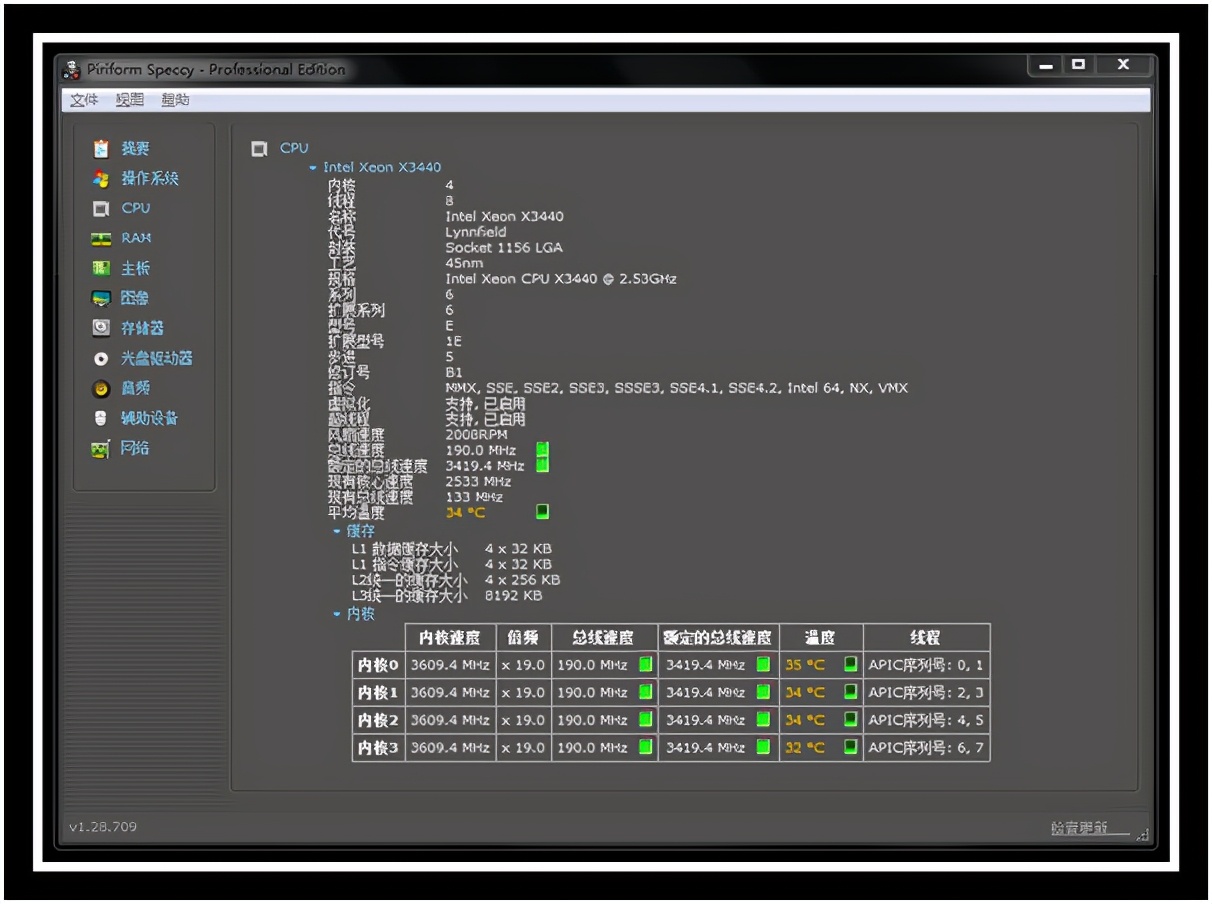Open the RAM memory stick icon
This screenshot has width=1212, height=904.
[x=101, y=239]
